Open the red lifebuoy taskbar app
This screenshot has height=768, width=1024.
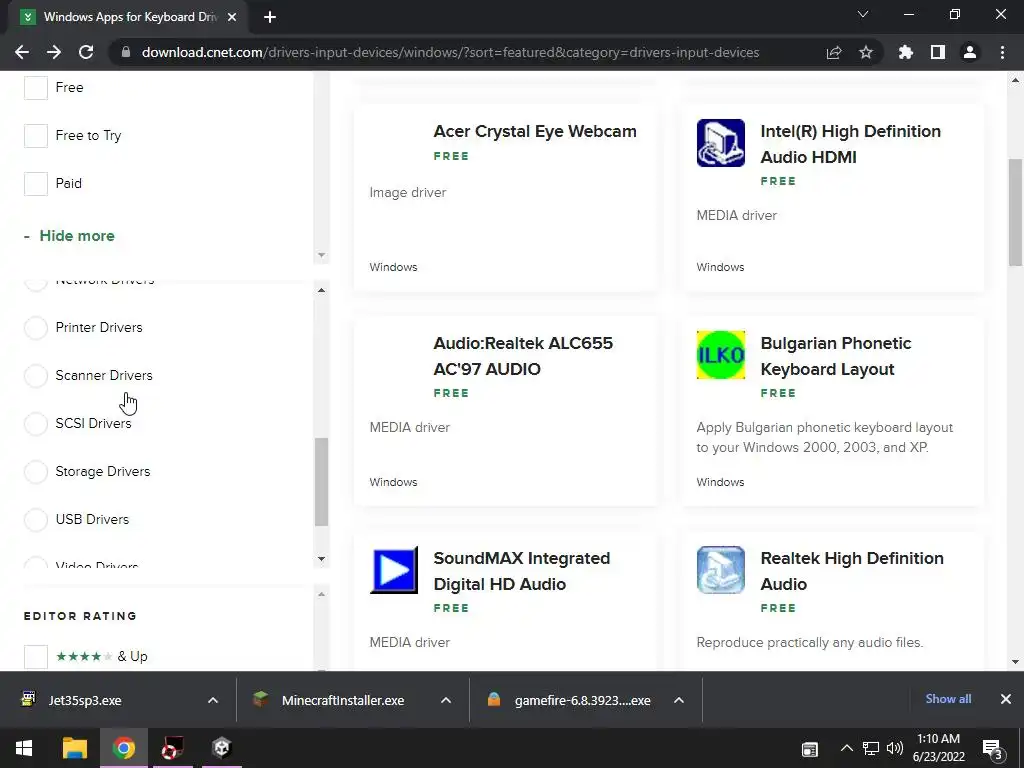pyautogui.click(x=172, y=748)
